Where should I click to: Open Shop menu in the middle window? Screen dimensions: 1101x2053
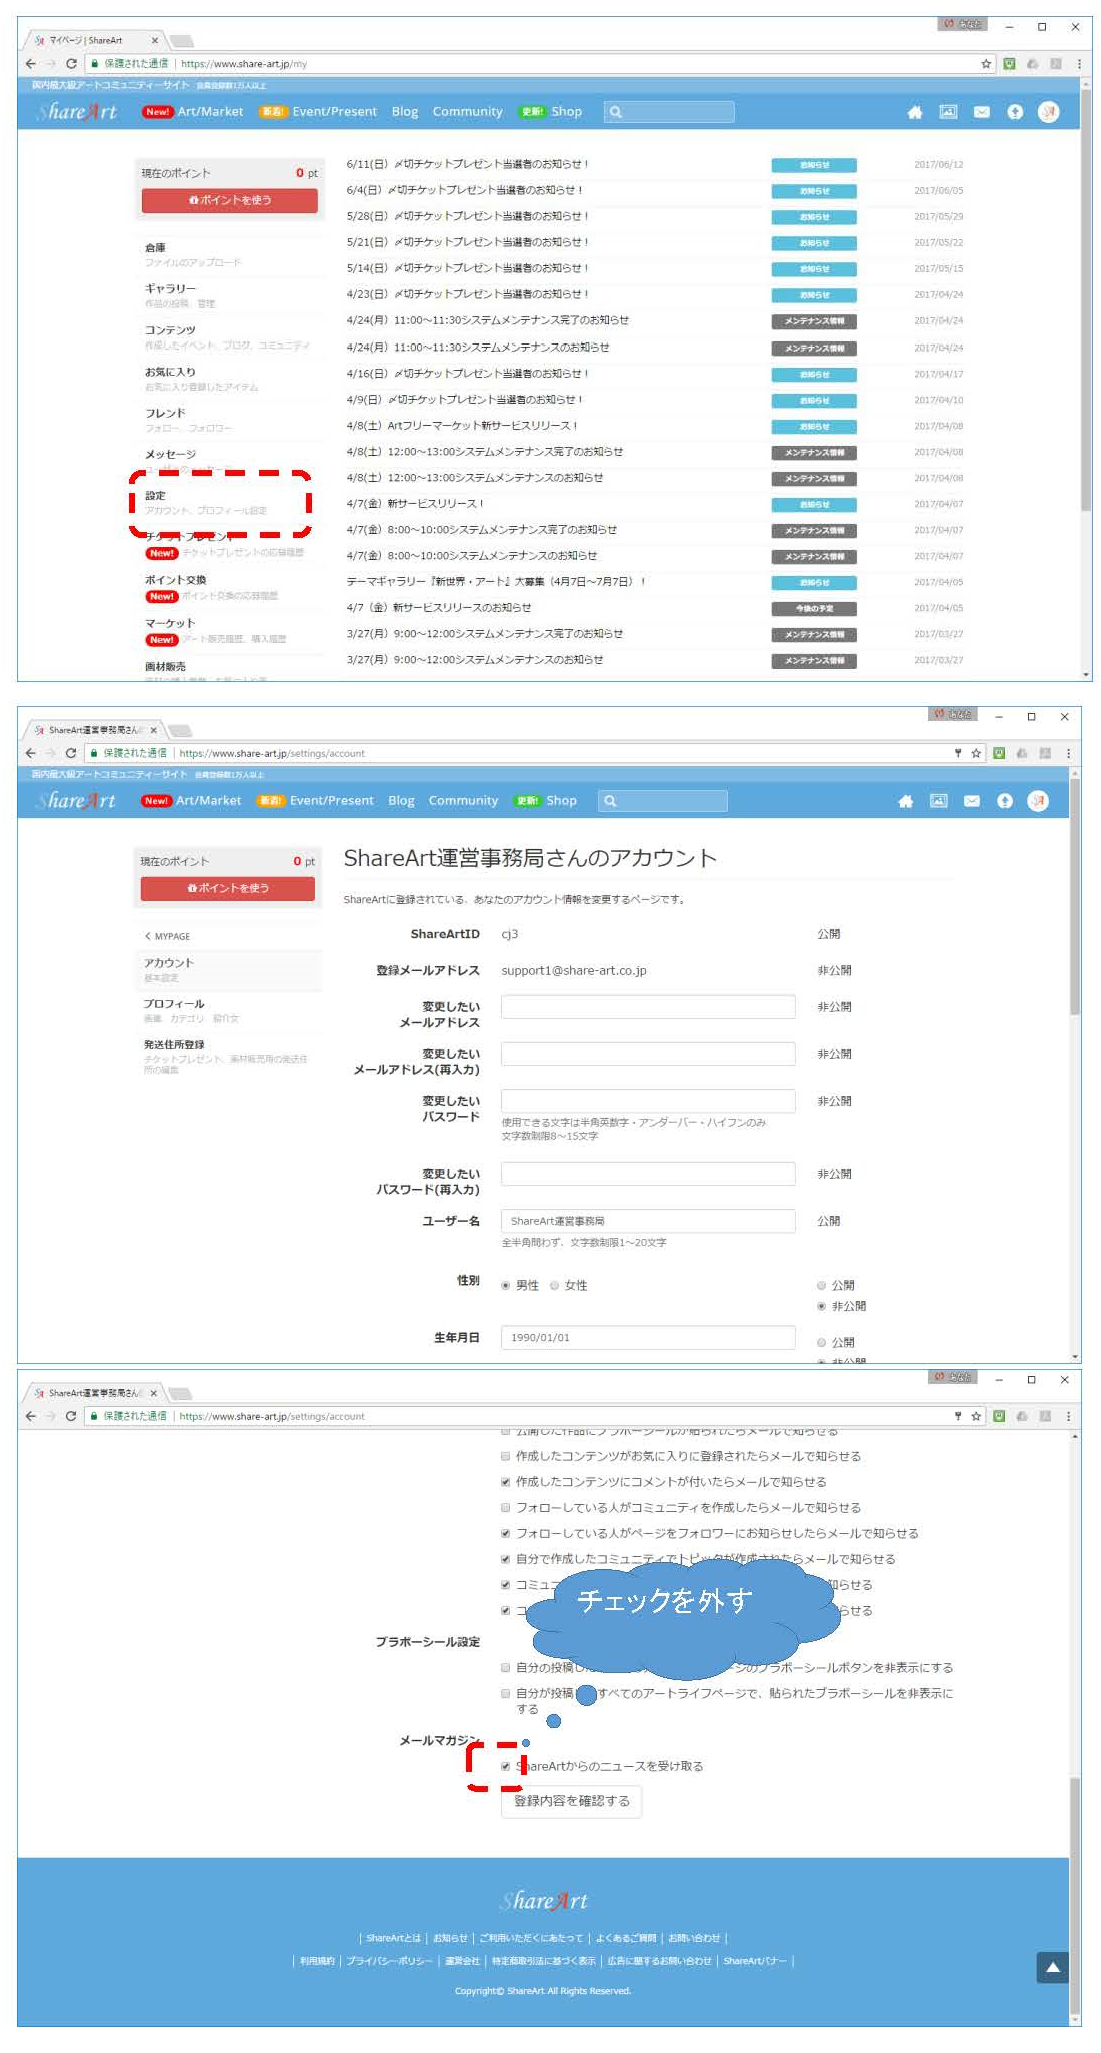561,801
